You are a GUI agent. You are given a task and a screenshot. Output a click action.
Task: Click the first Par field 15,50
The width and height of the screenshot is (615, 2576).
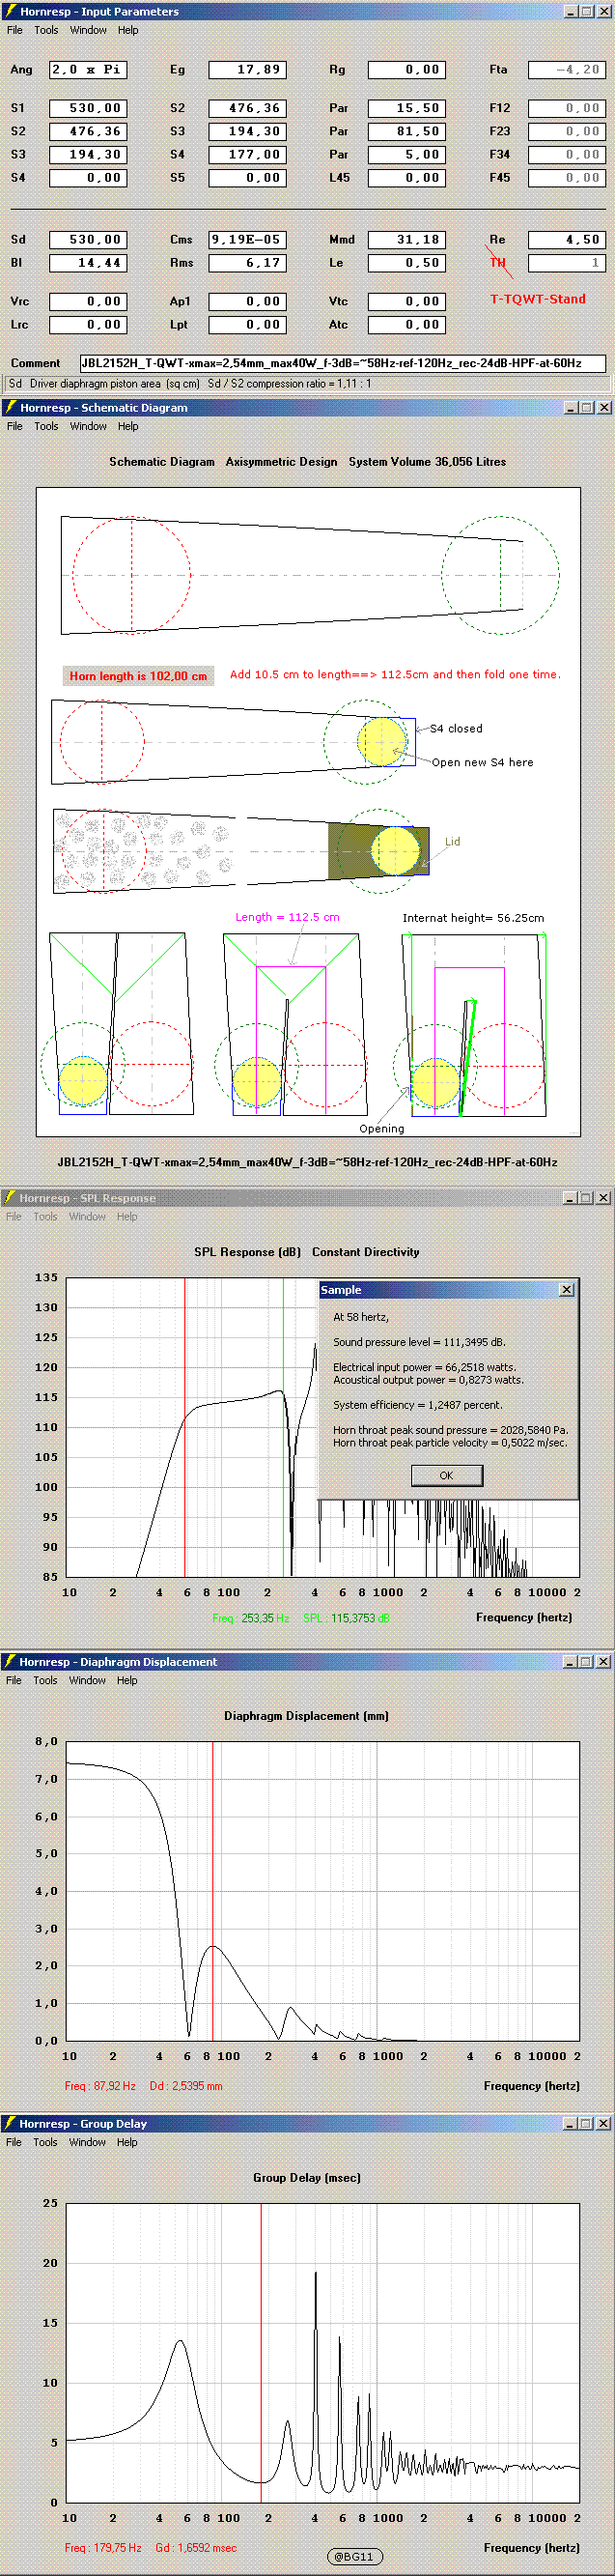(407, 108)
